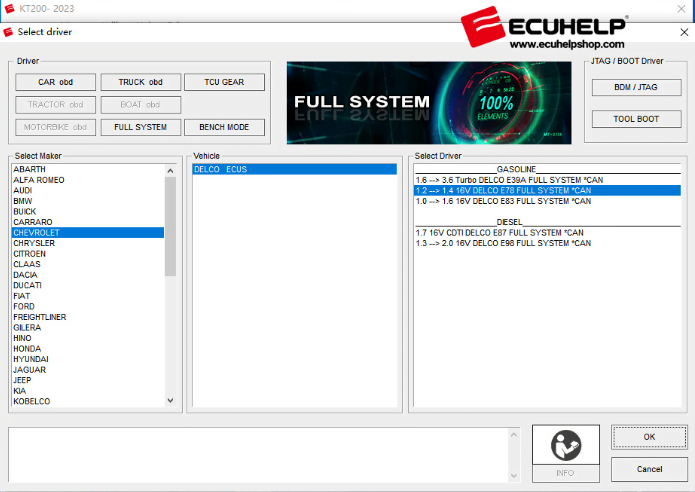Click the FULL SYSTEM banner image
695x492 pixels.
(x=429, y=103)
